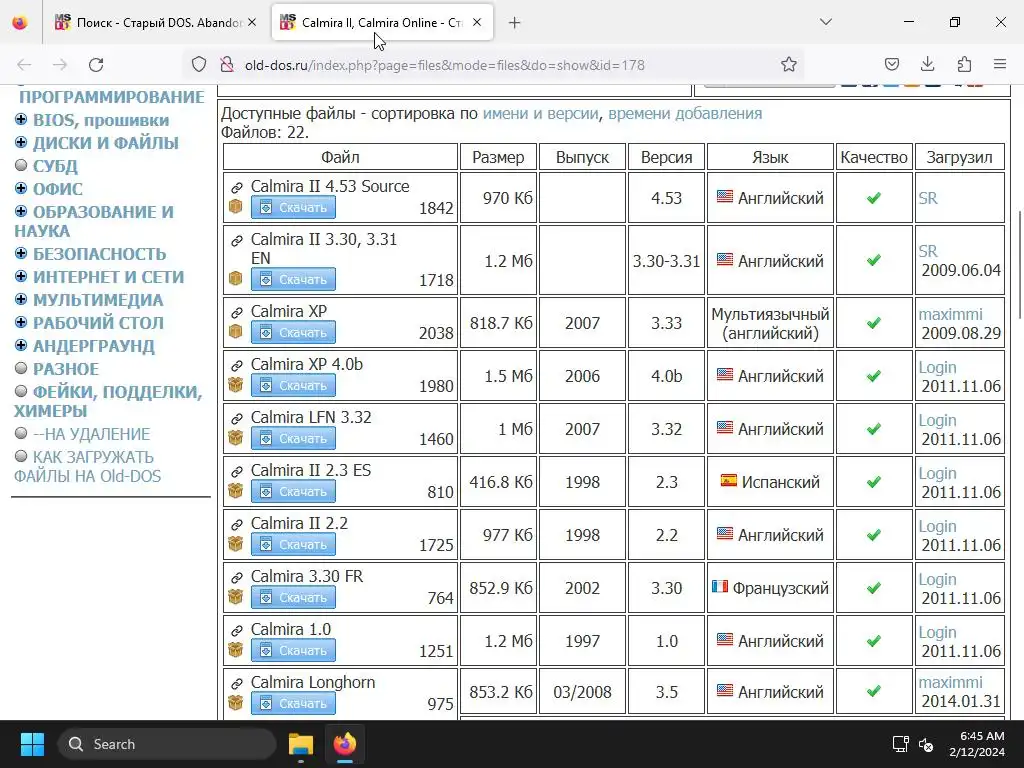Open the Firefox hamburger menu
Image resolution: width=1024 pixels, height=768 pixels.
pyautogui.click(x=1000, y=64)
